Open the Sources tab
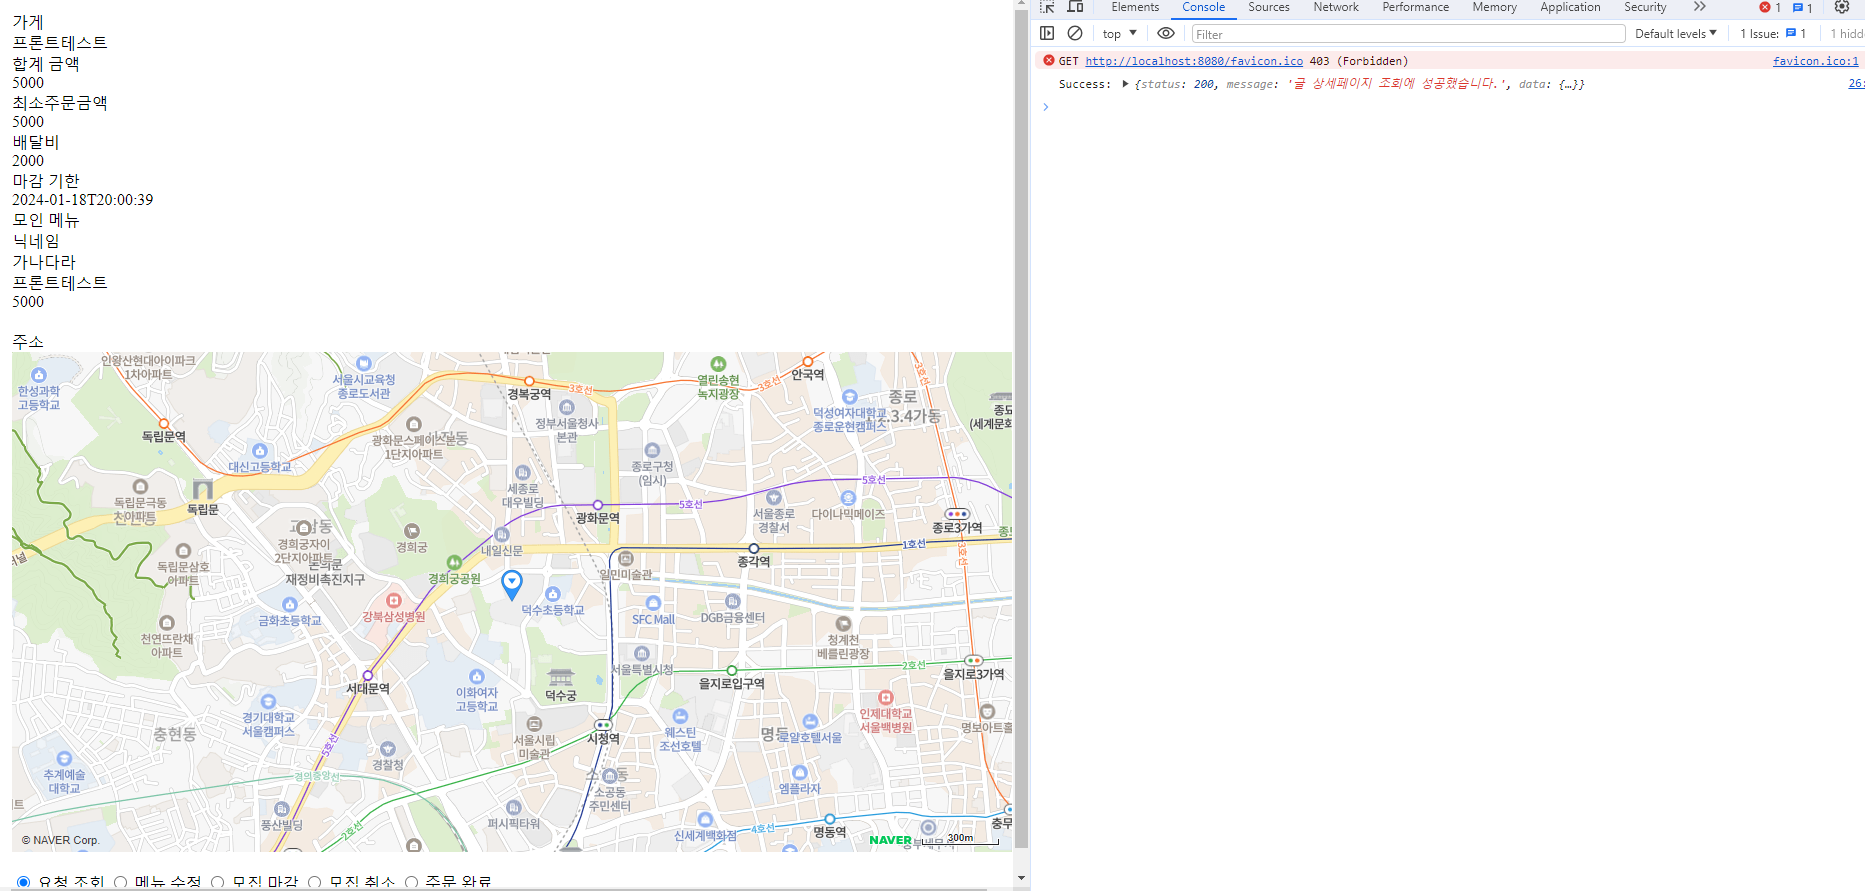Viewport: 1865px width, 891px height. [1269, 7]
